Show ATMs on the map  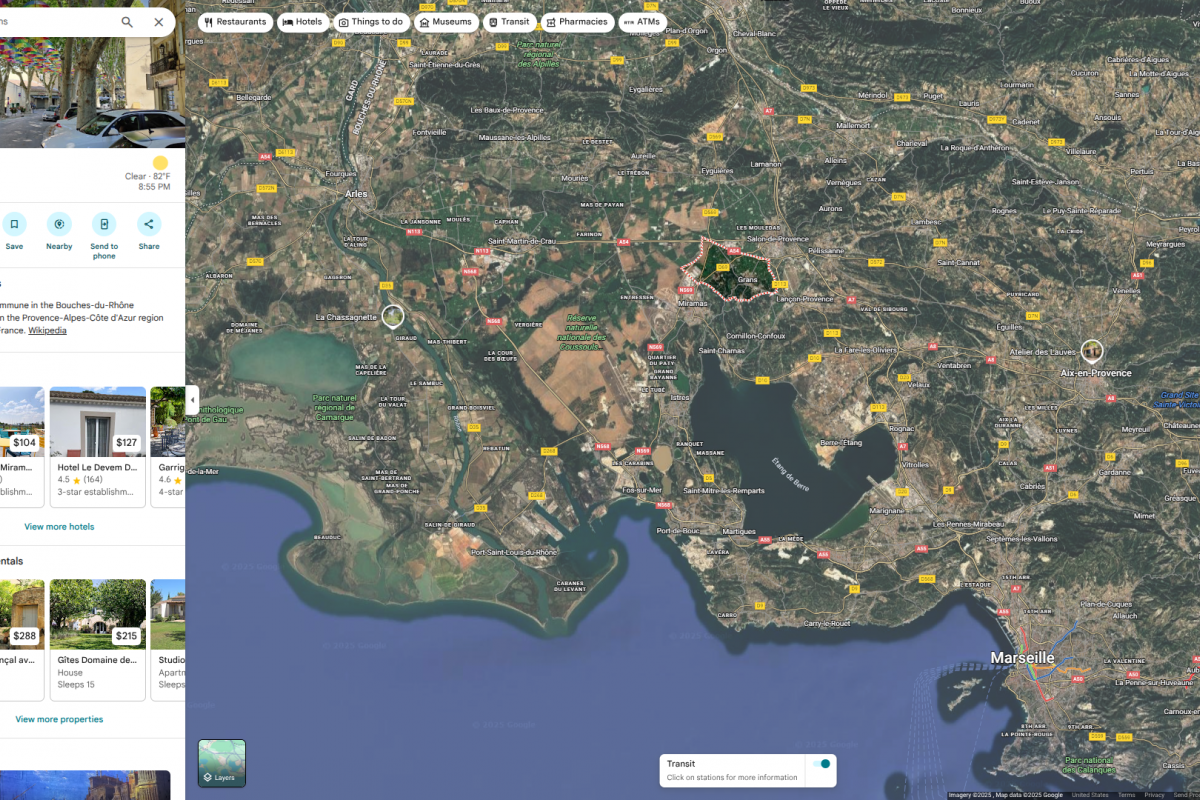coord(642,22)
